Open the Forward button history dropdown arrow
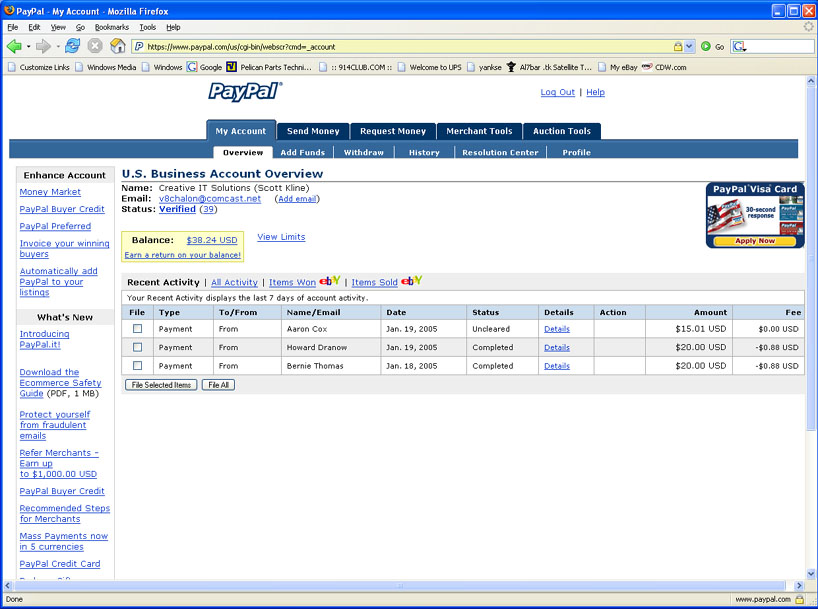Image resolution: width=818 pixels, height=609 pixels. pos(57,46)
